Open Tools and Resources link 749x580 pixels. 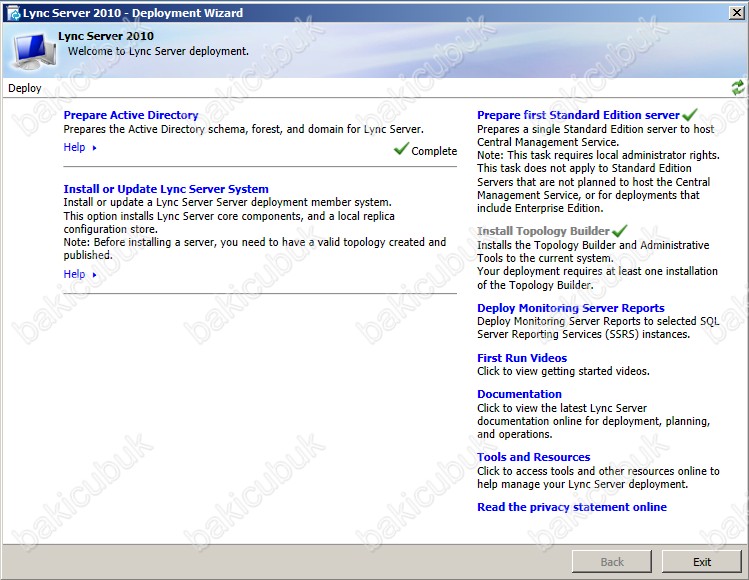[534, 457]
